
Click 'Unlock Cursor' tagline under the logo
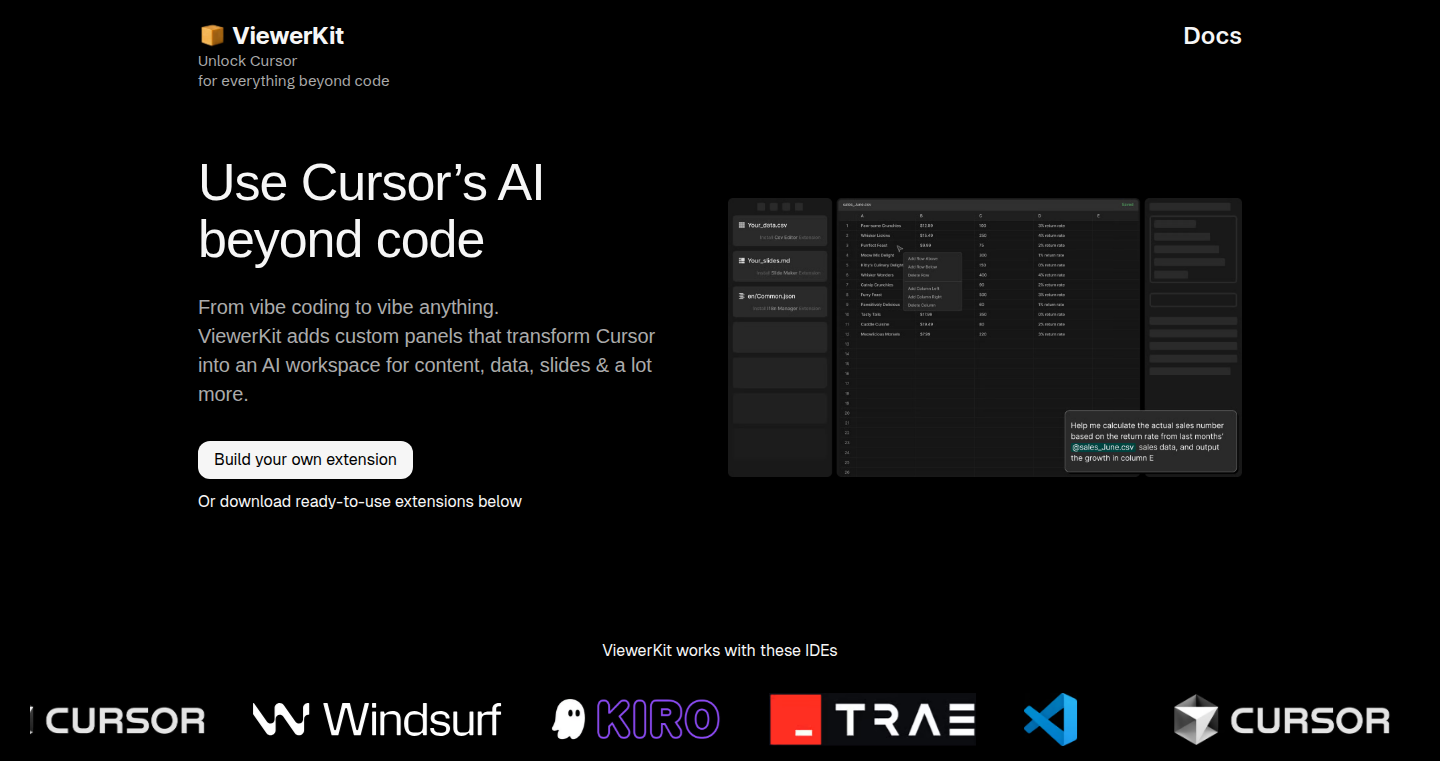(247, 61)
